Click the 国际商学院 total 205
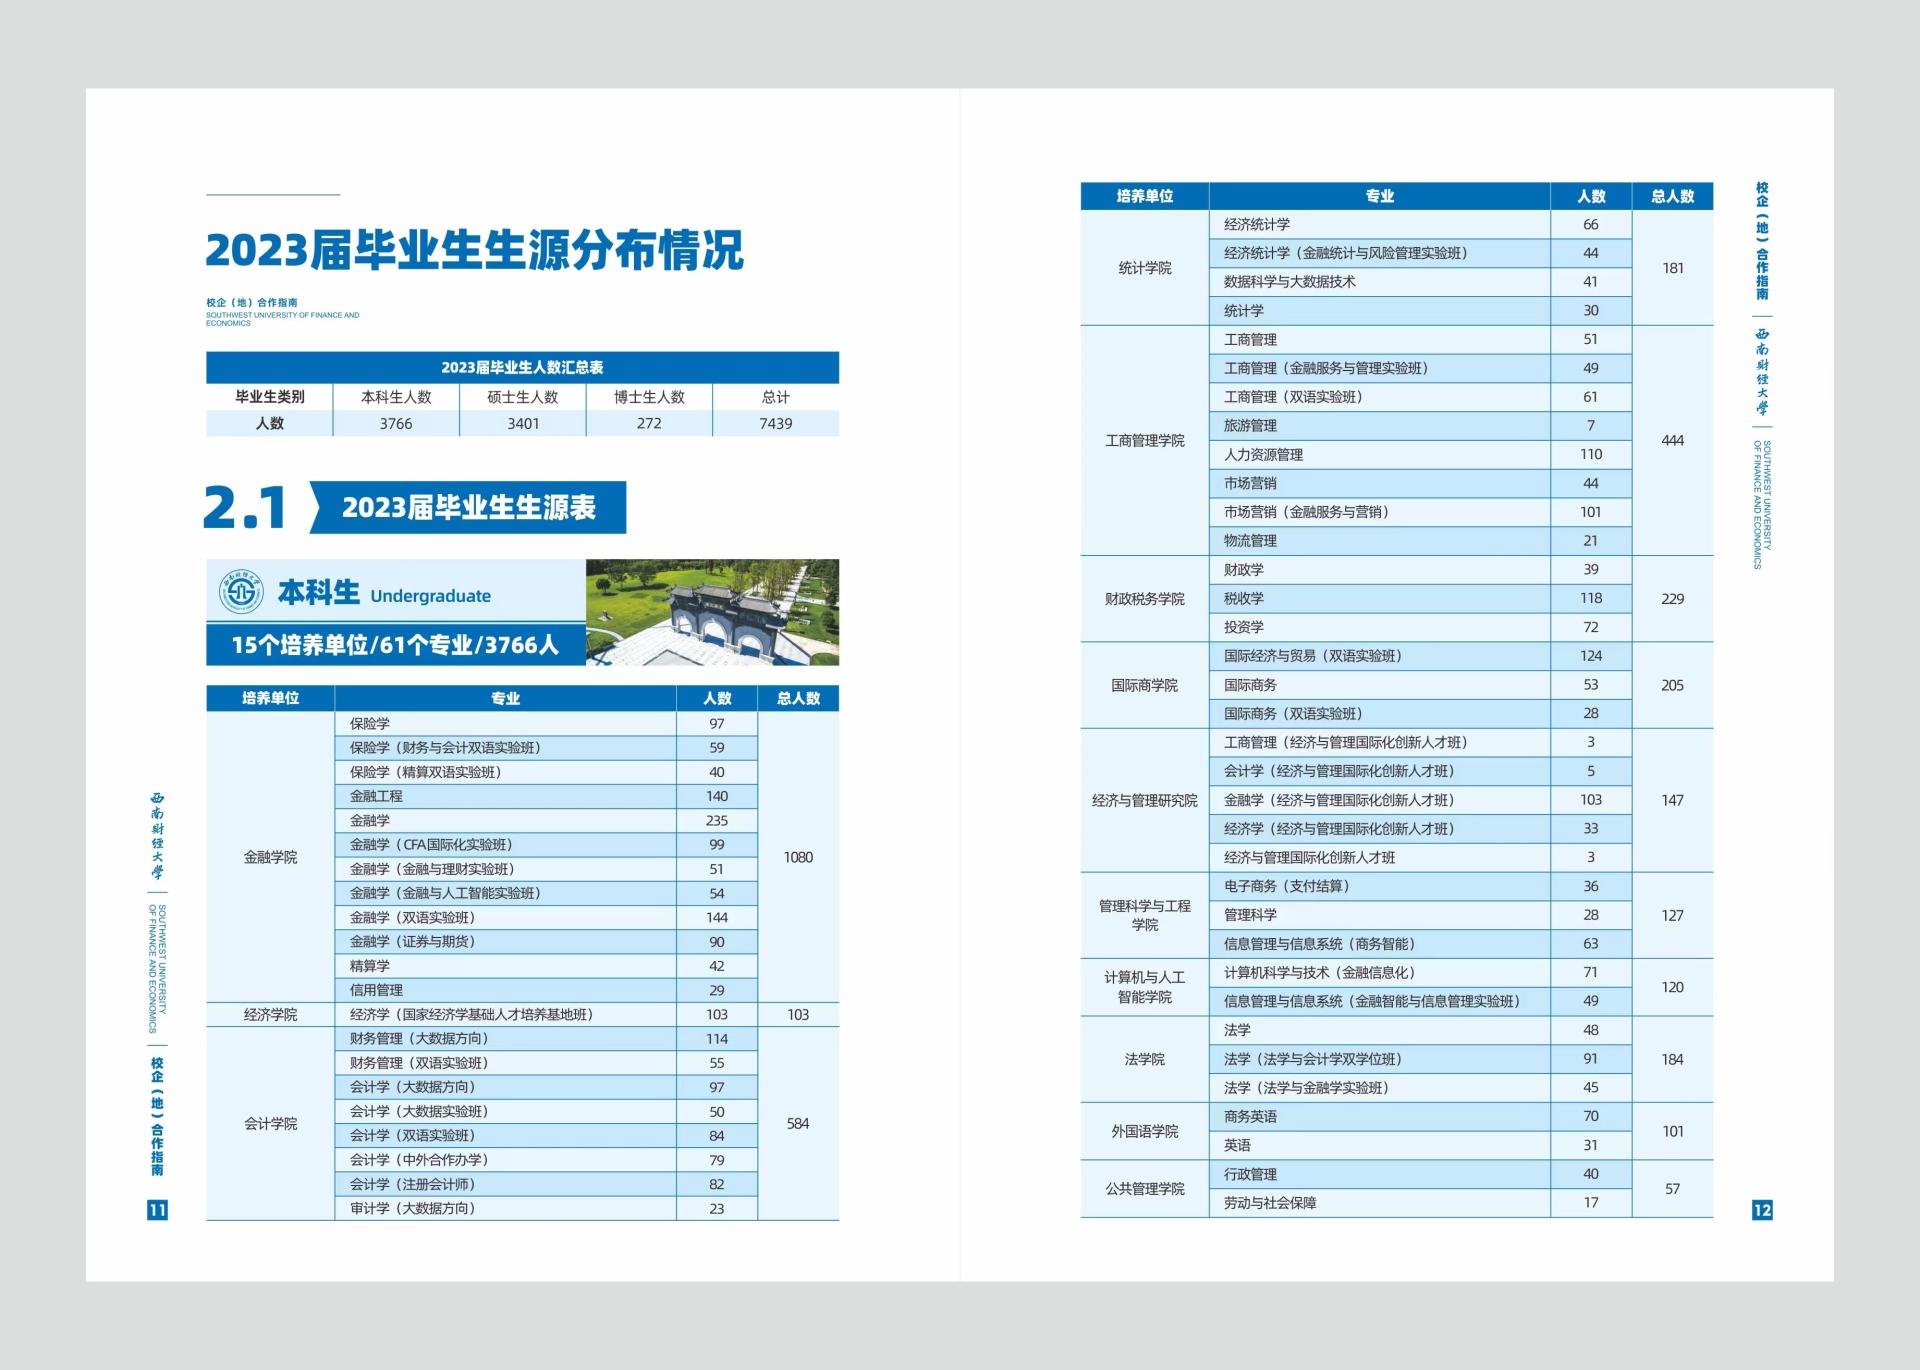Viewport: 1920px width, 1370px height. click(1673, 685)
